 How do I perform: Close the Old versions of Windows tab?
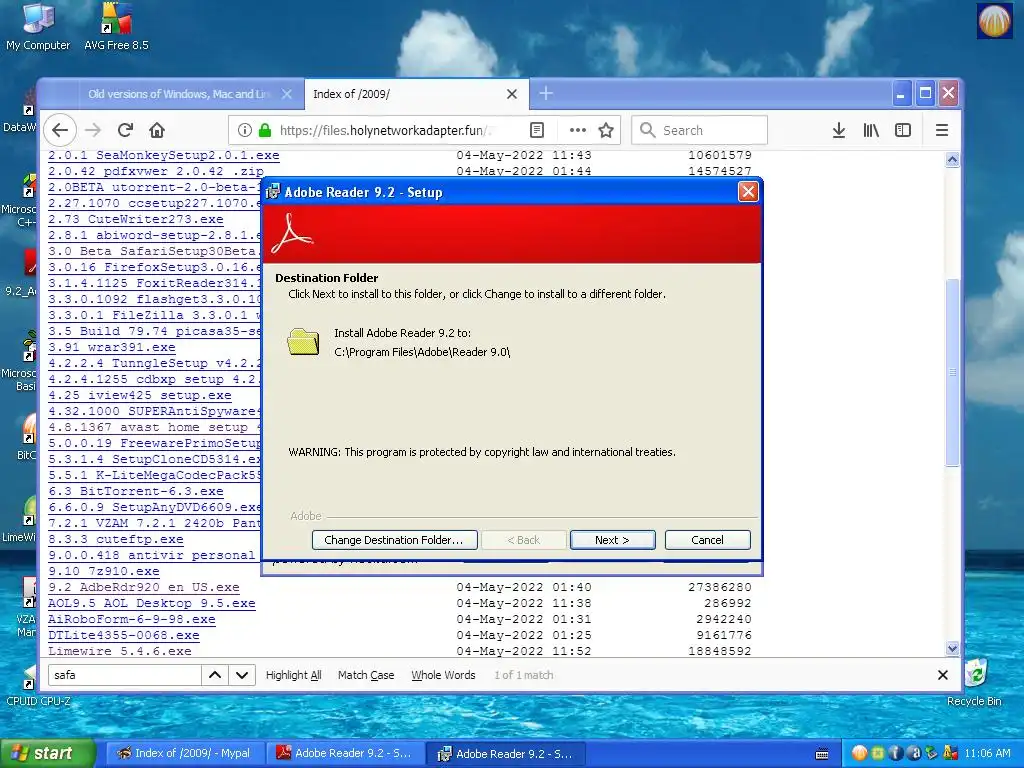287,94
